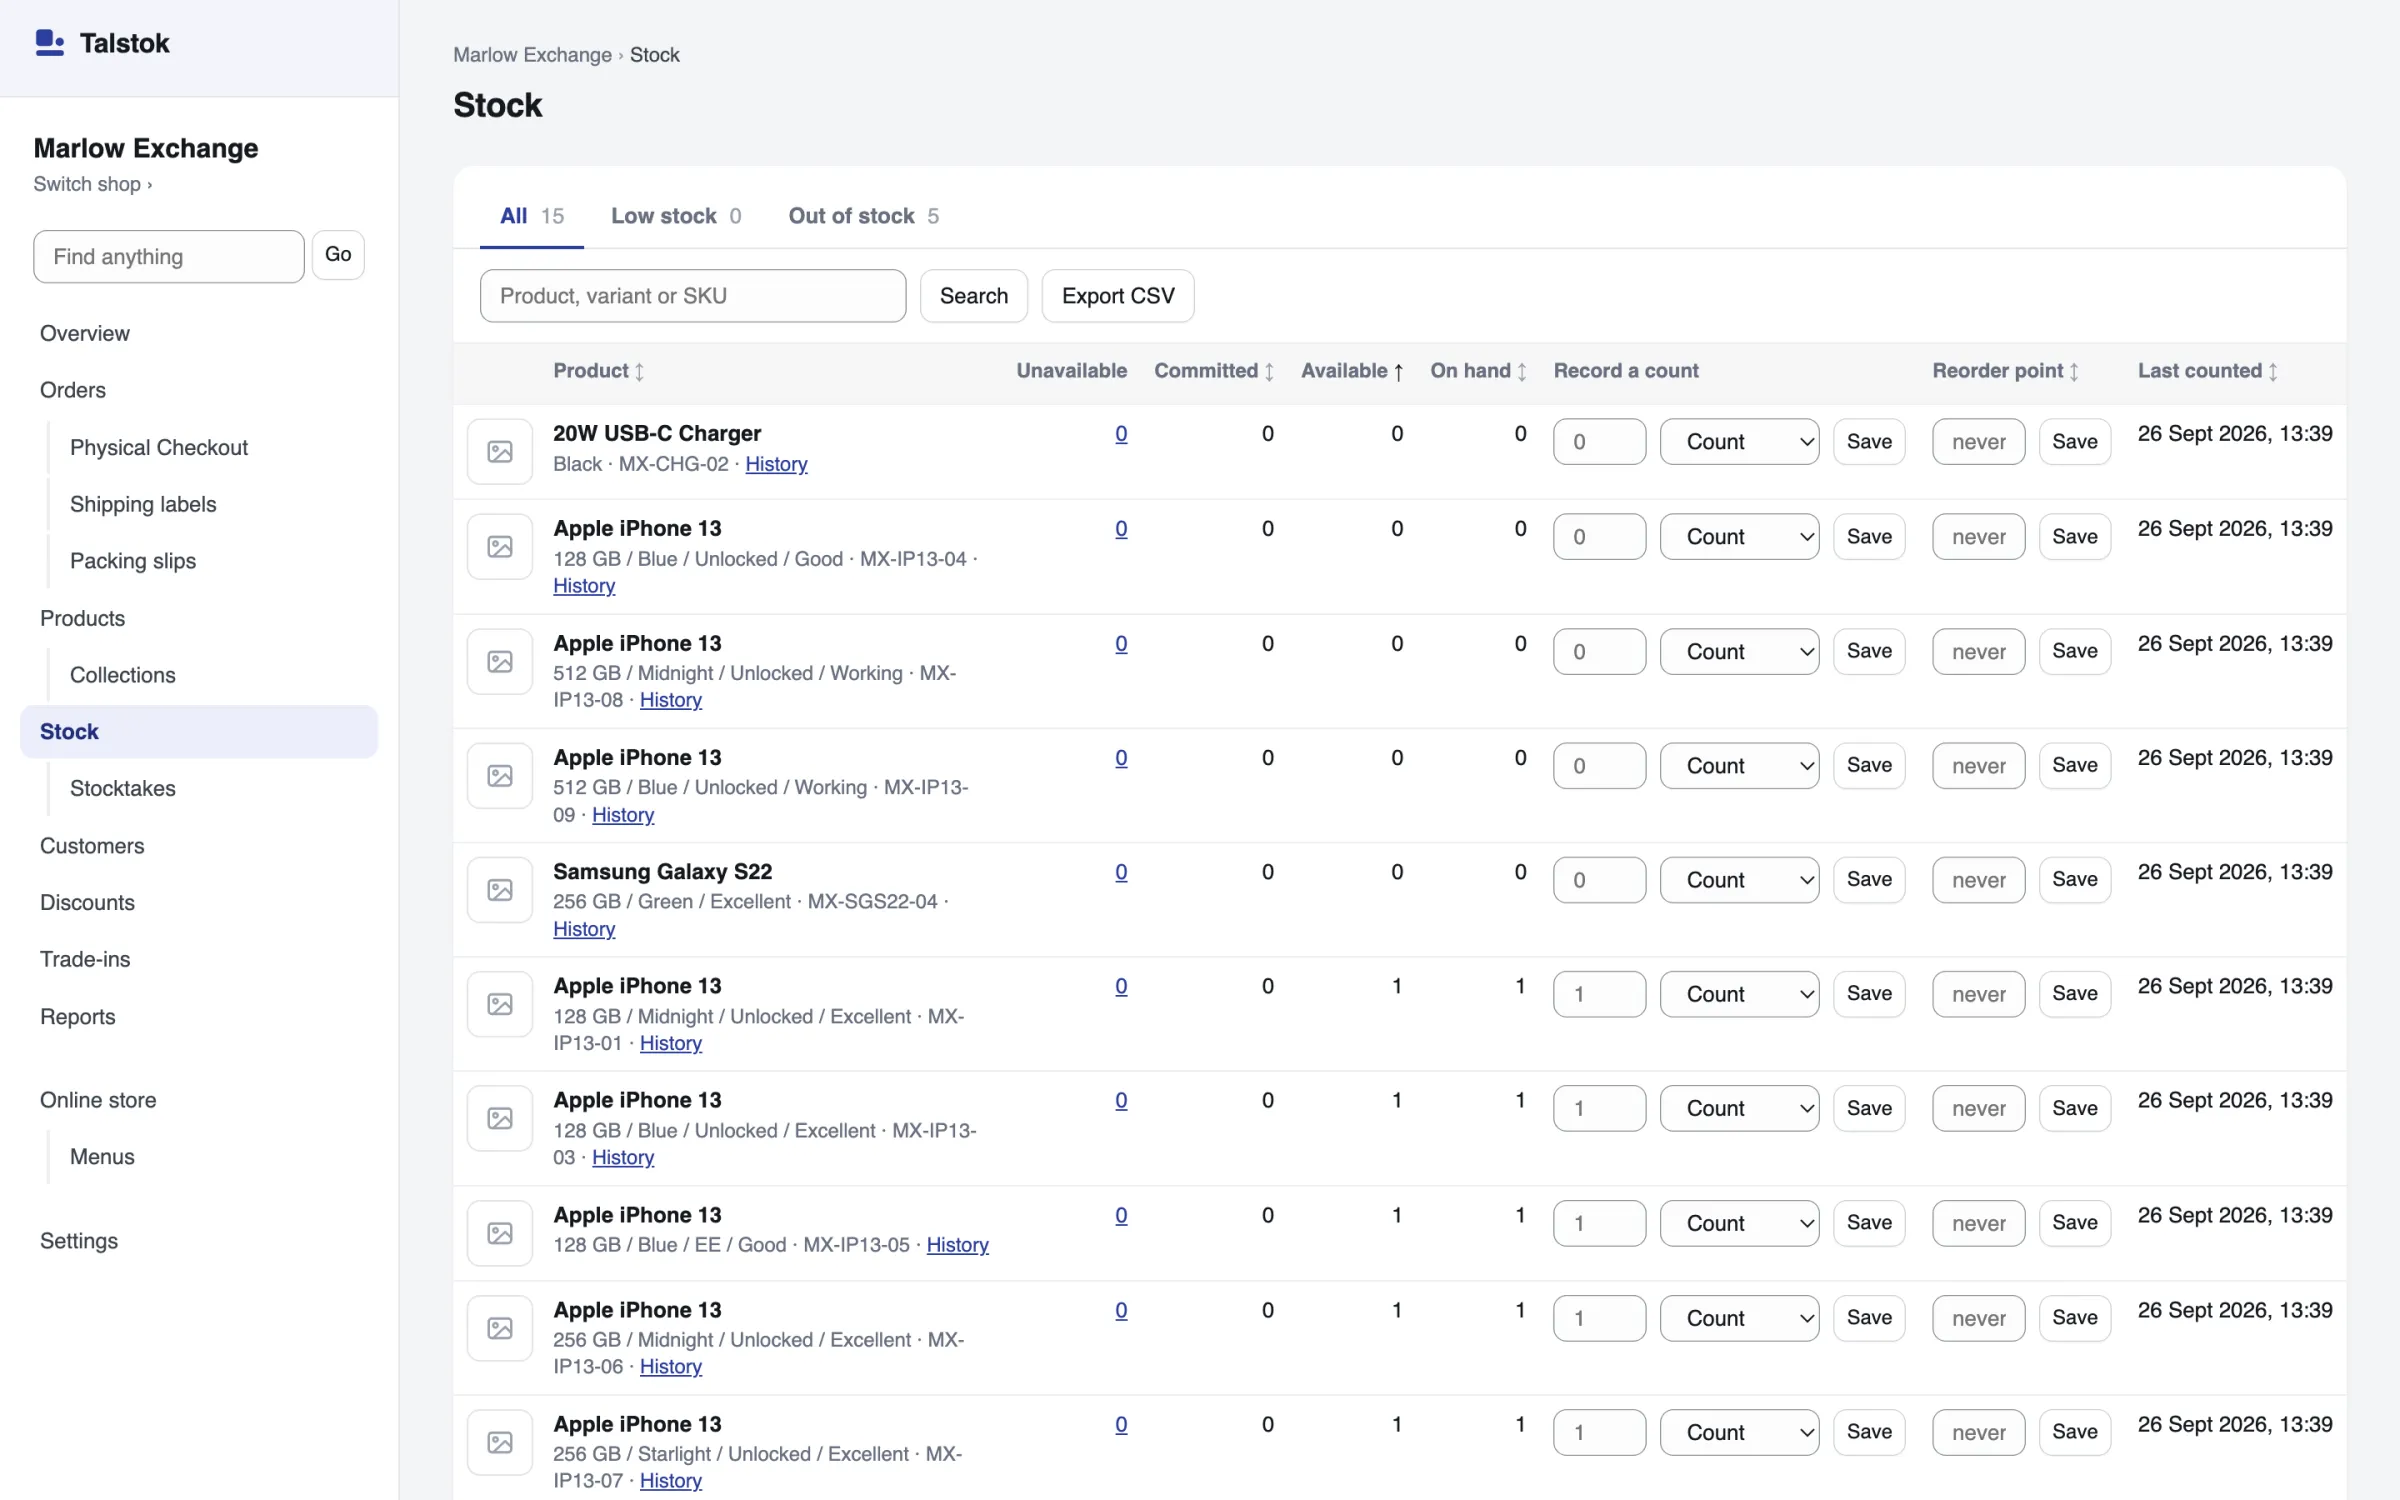
Task: Sort by Committed column arrows
Action: pyautogui.click(x=1269, y=371)
